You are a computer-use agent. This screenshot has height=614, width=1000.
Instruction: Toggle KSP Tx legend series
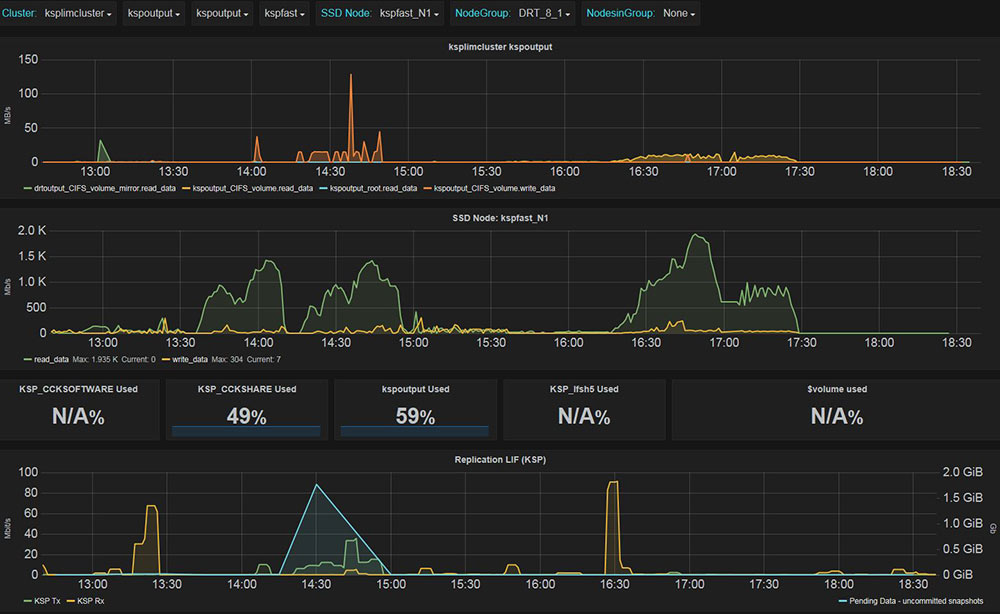click(x=42, y=601)
